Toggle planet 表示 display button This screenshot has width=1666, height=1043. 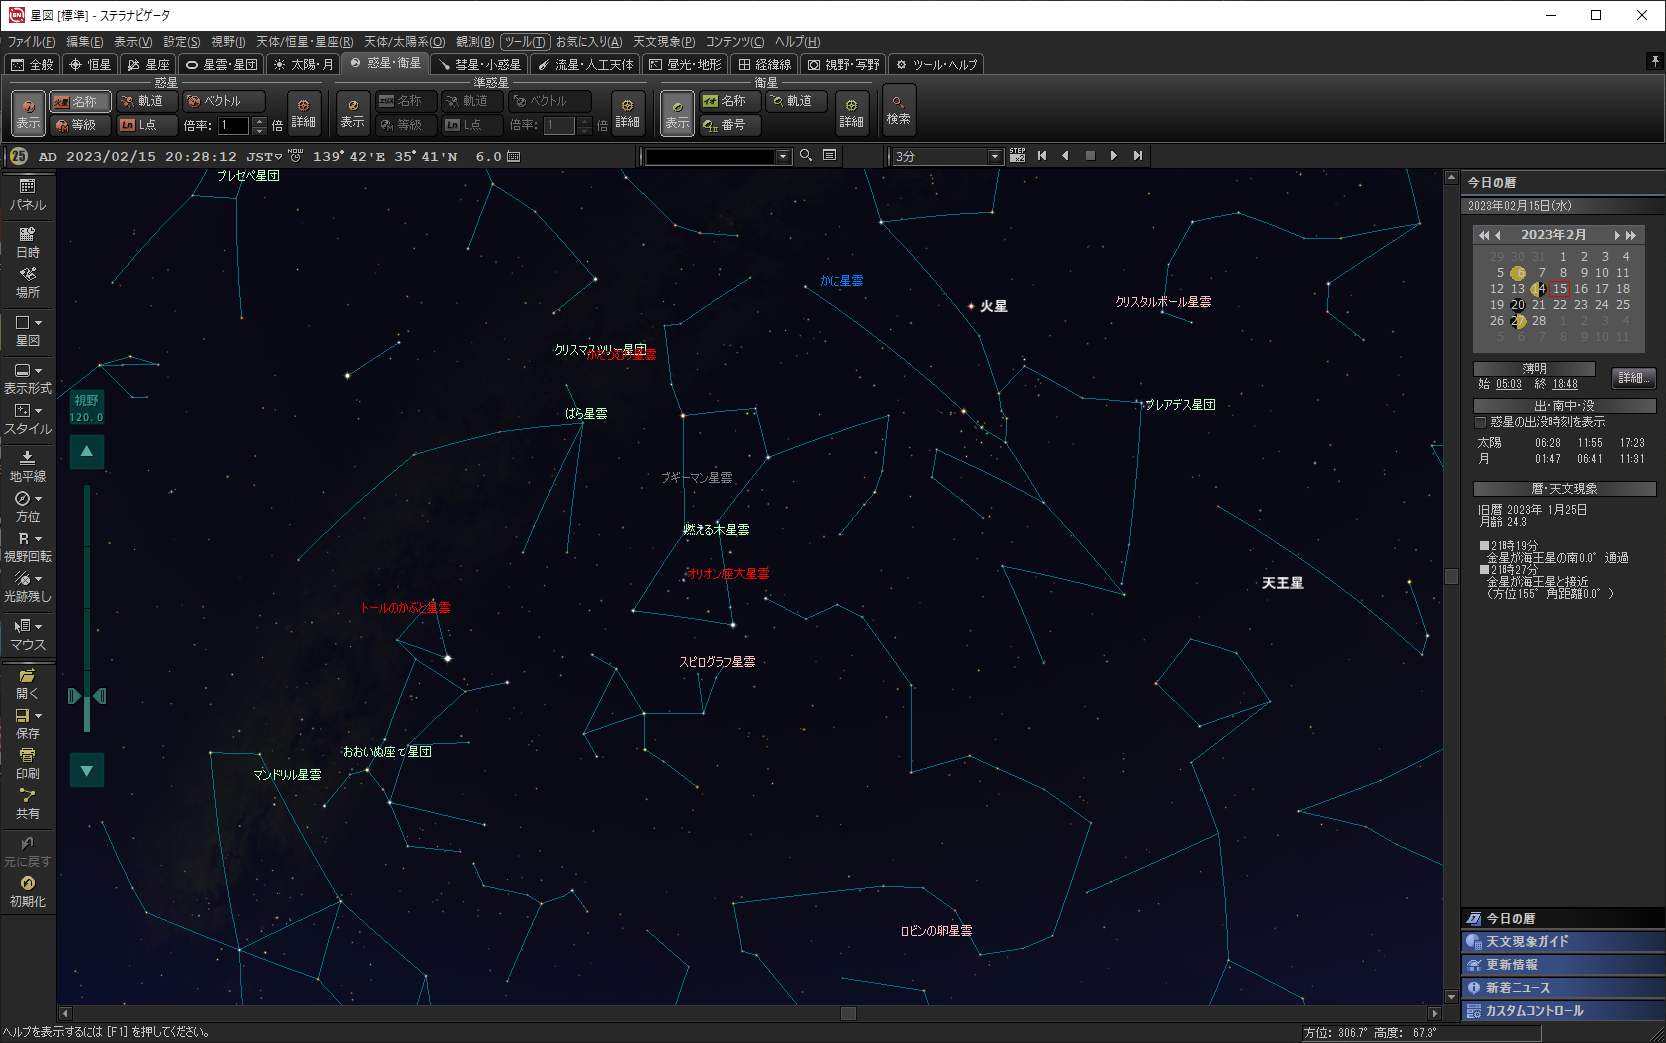tap(28, 112)
